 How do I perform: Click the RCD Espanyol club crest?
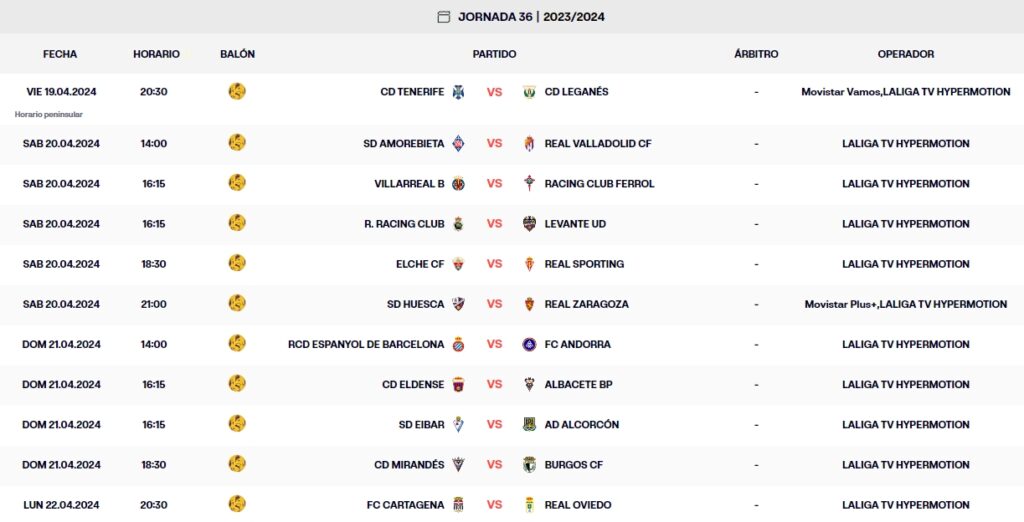click(458, 344)
